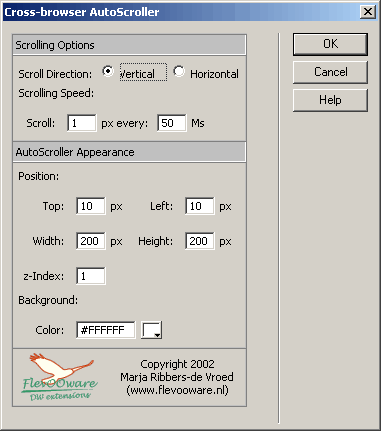Image resolution: width=381 pixels, height=431 pixels.
Task: Open Help for the AutoScroller dialog
Action: click(330, 100)
